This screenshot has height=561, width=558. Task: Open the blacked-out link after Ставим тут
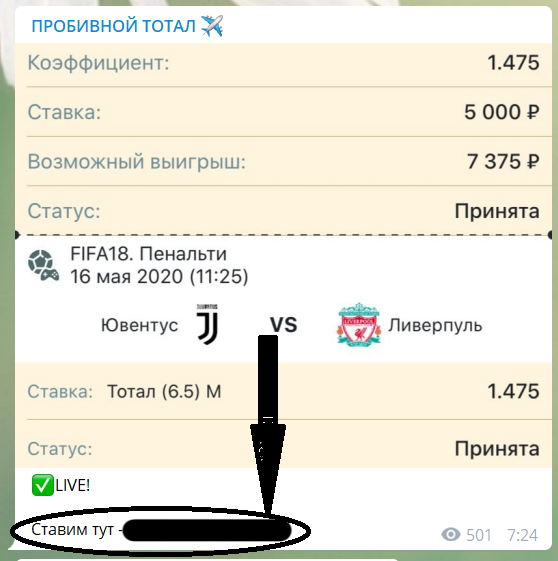pyautogui.click(x=207, y=530)
